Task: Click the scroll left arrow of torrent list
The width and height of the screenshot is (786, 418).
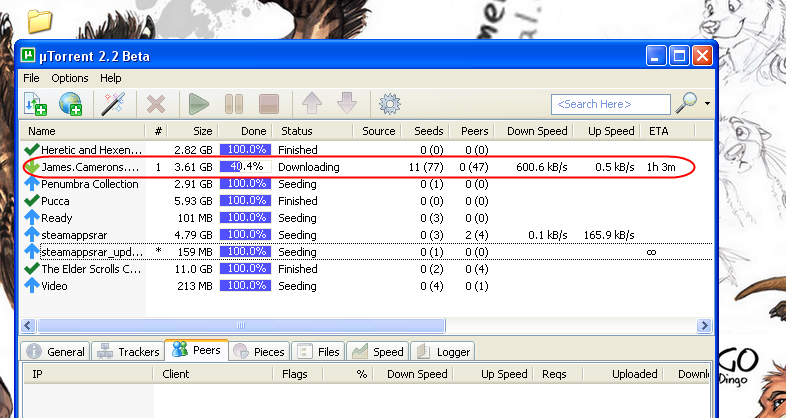Action: pos(28,325)
